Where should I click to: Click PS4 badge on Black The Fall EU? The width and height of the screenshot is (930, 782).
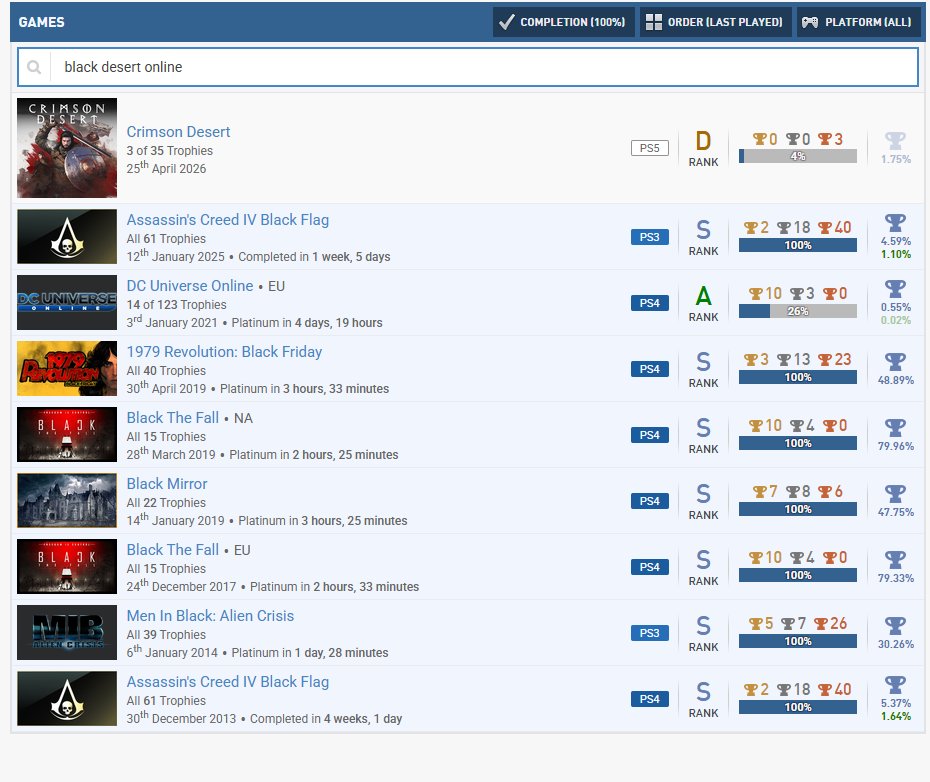pos(649,567)
